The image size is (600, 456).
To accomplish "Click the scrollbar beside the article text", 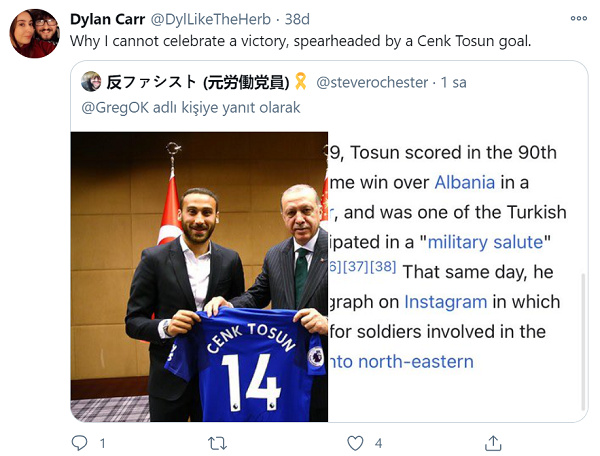I will [583, 341].
